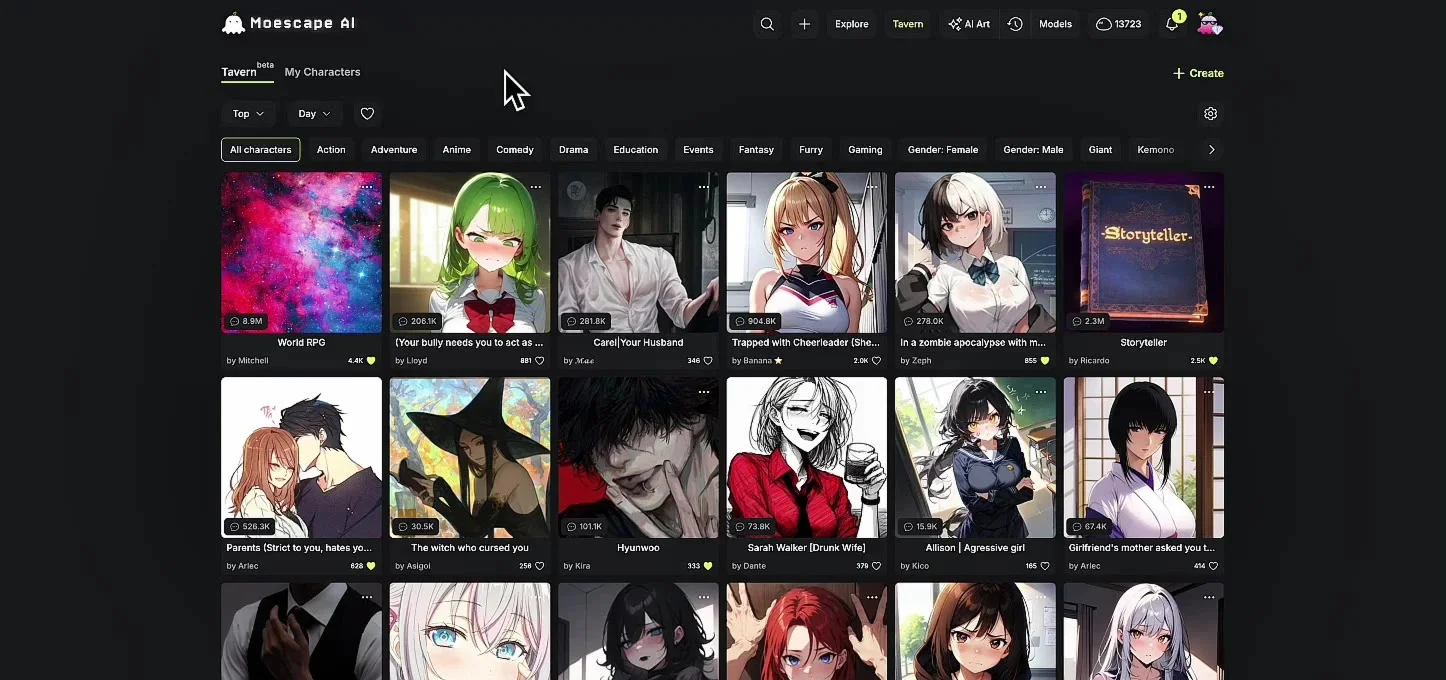Open Parents (Strict to you) card title
This screenshot has height=680, width=1446.
299,548
